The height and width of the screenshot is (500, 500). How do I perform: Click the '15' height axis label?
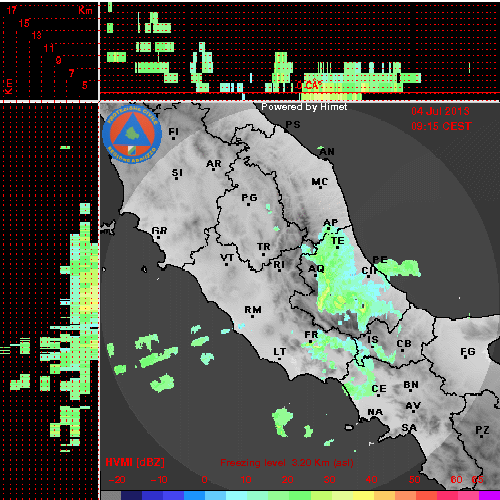pyautogui.click(x=24, y=23)
